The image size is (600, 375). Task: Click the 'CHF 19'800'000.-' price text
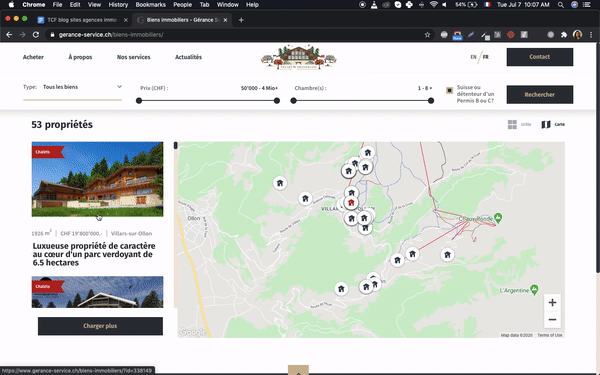point(81,233)
